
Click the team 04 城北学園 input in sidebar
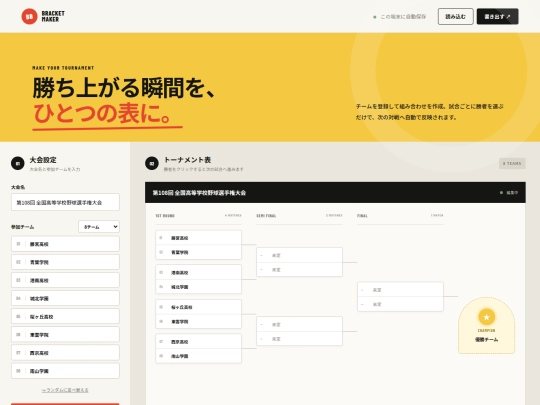point(65,298)
